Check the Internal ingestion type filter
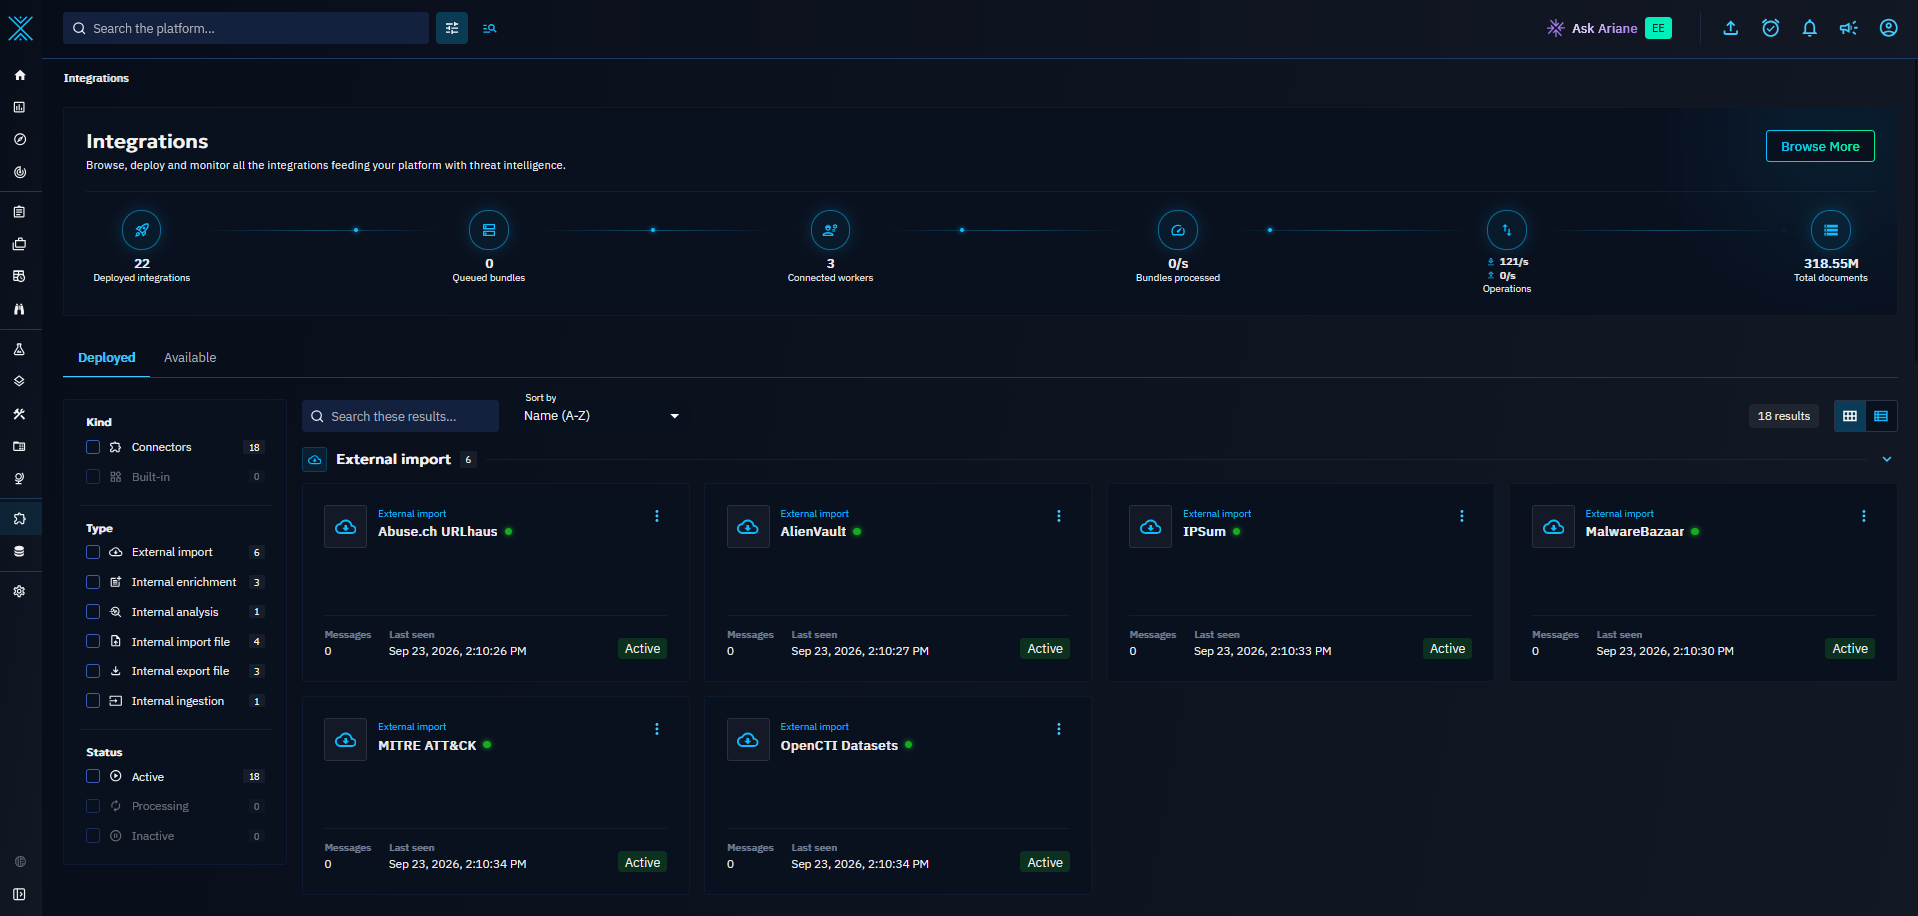Screen dimensions: 1918x916 [93, 701]
